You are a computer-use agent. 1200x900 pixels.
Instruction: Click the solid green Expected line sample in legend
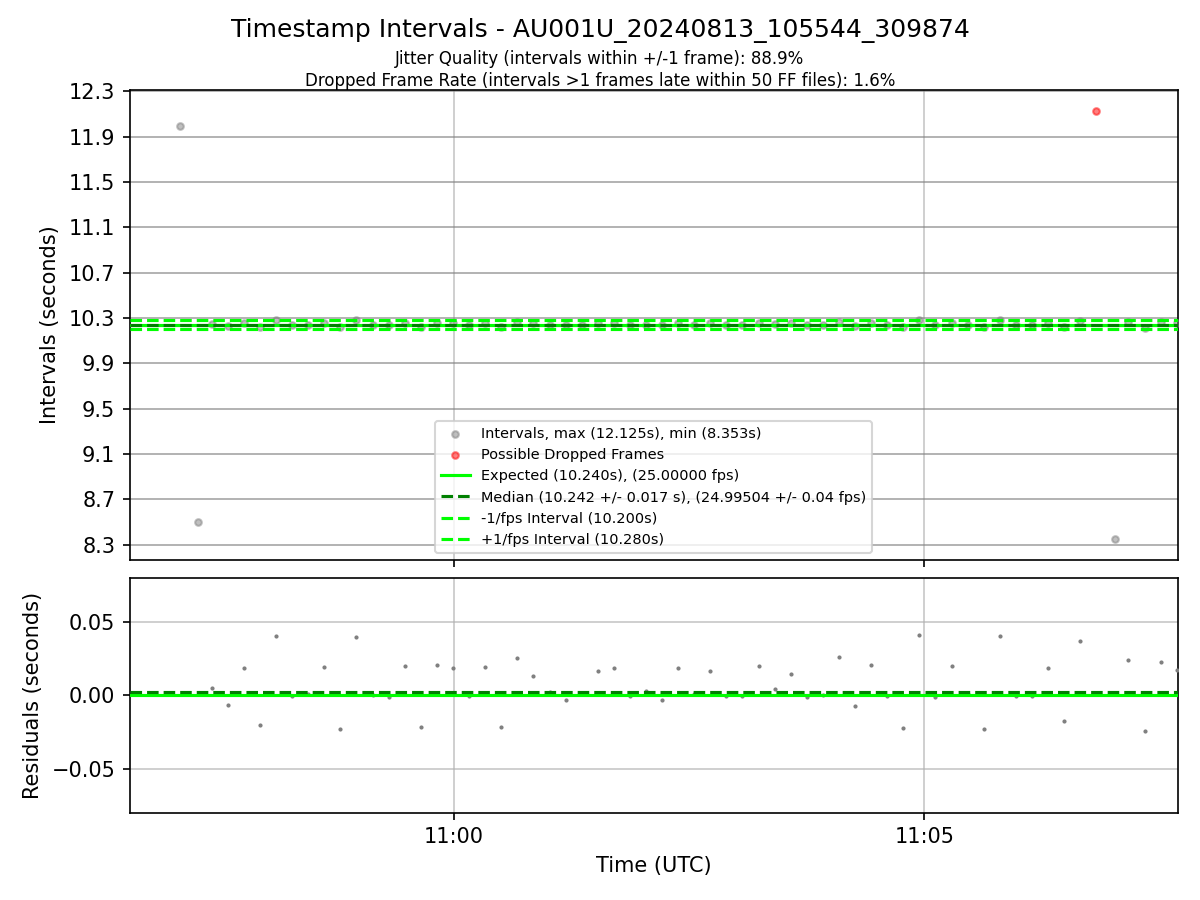click(455, 475)
